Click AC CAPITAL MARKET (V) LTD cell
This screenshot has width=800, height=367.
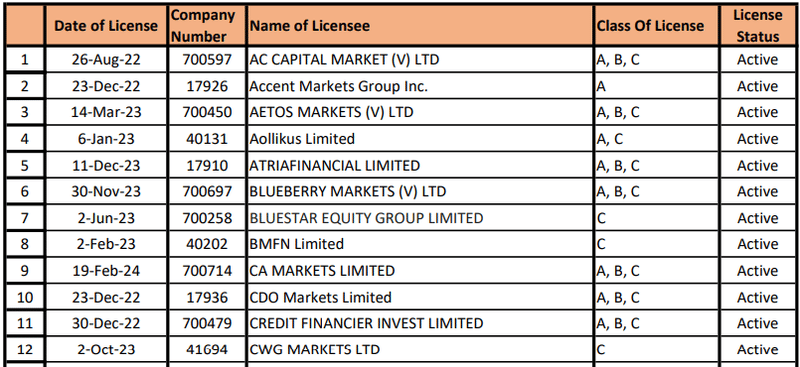click(x=420, y=60)
